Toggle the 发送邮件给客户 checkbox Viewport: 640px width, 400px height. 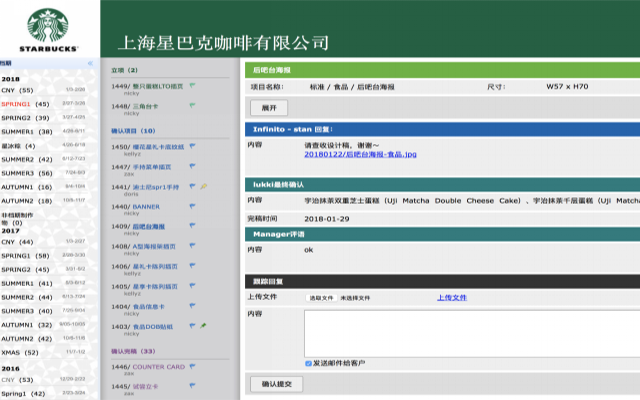(x=308, y=363)
